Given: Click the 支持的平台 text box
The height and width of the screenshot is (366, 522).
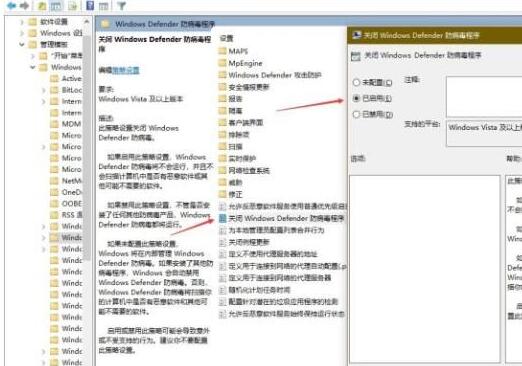Looking at the screenshot, I should [x=484, y=133].
